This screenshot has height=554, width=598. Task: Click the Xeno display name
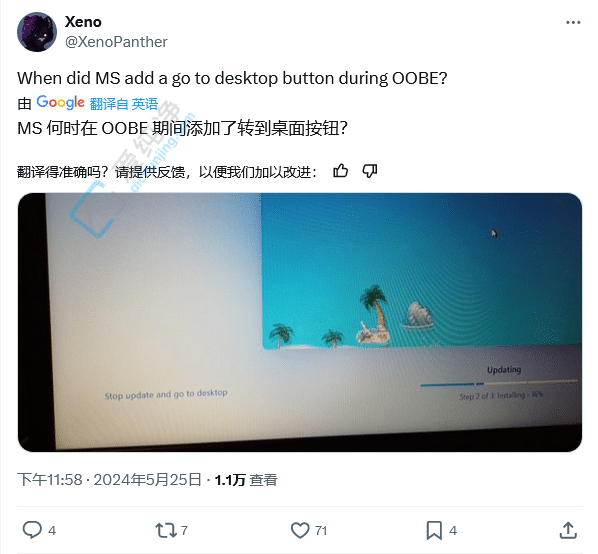(x=83, y=22)
